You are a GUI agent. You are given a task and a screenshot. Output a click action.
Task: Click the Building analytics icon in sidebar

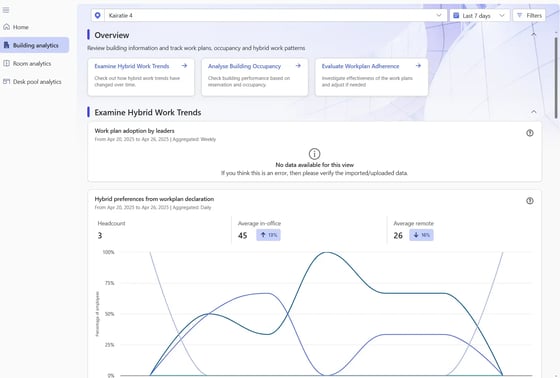(x=6, y=45)
